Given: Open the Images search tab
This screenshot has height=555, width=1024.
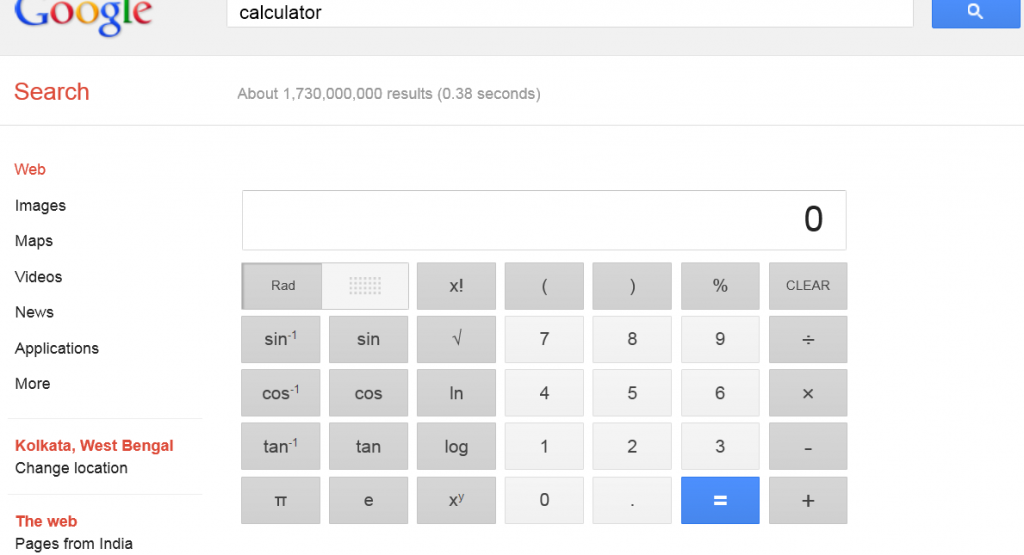Looking at the screenshot, I should point(40,206).
